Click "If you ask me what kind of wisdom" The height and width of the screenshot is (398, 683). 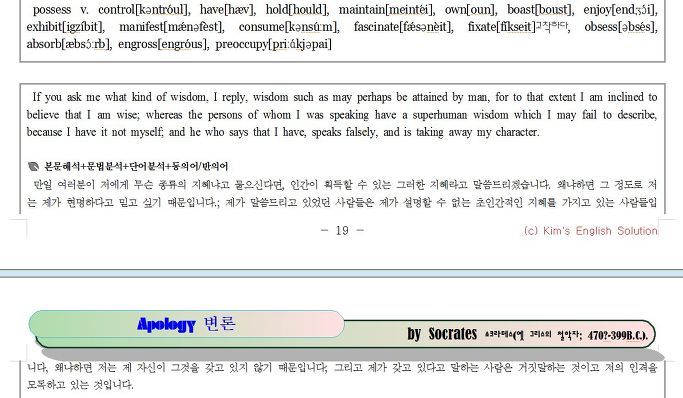[x=120, y=97]
